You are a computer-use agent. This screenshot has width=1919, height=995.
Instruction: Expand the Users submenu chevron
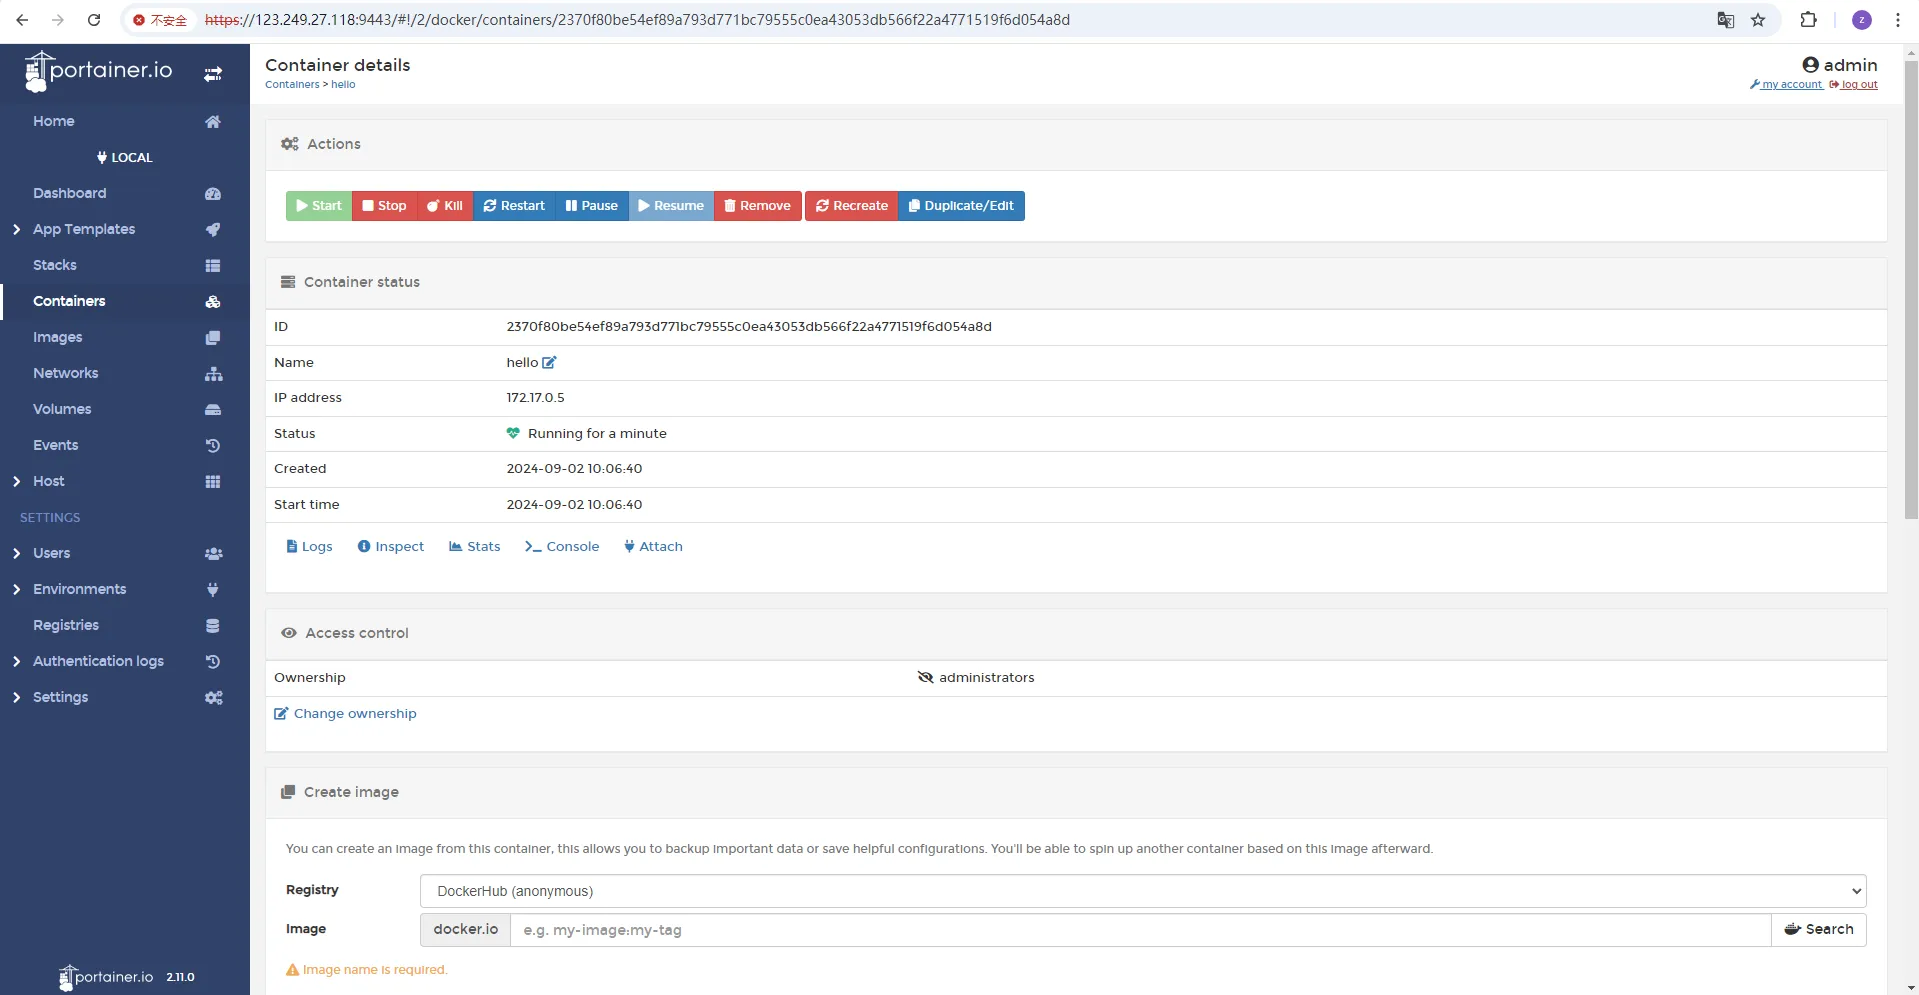pos(16,554)
